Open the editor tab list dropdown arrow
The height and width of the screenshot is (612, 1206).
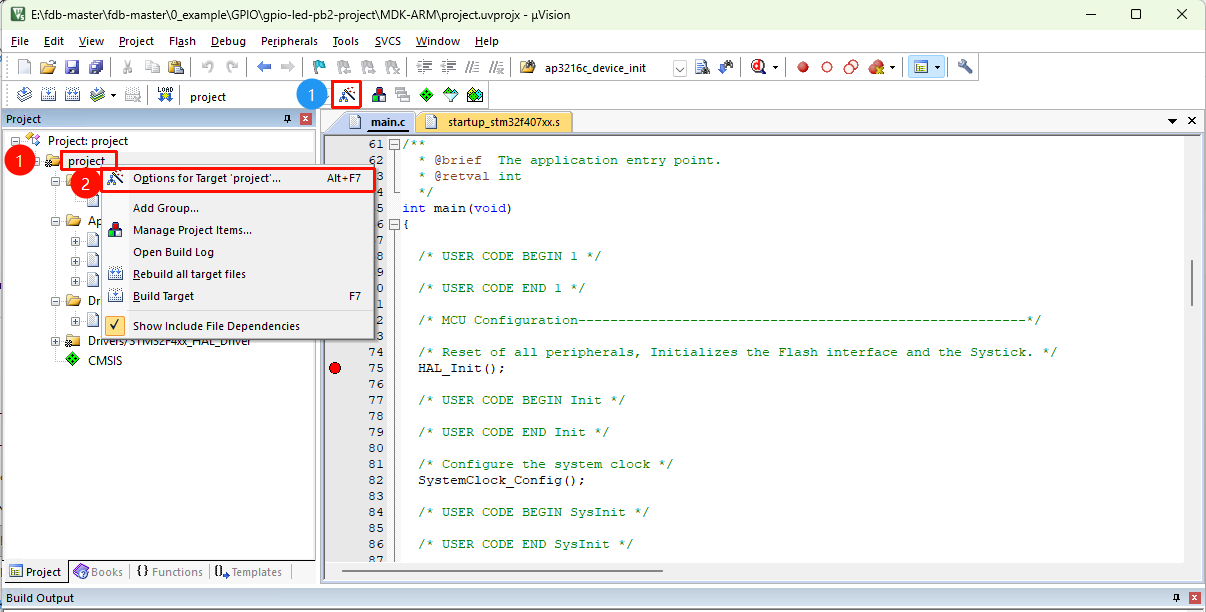(1172, 121)
